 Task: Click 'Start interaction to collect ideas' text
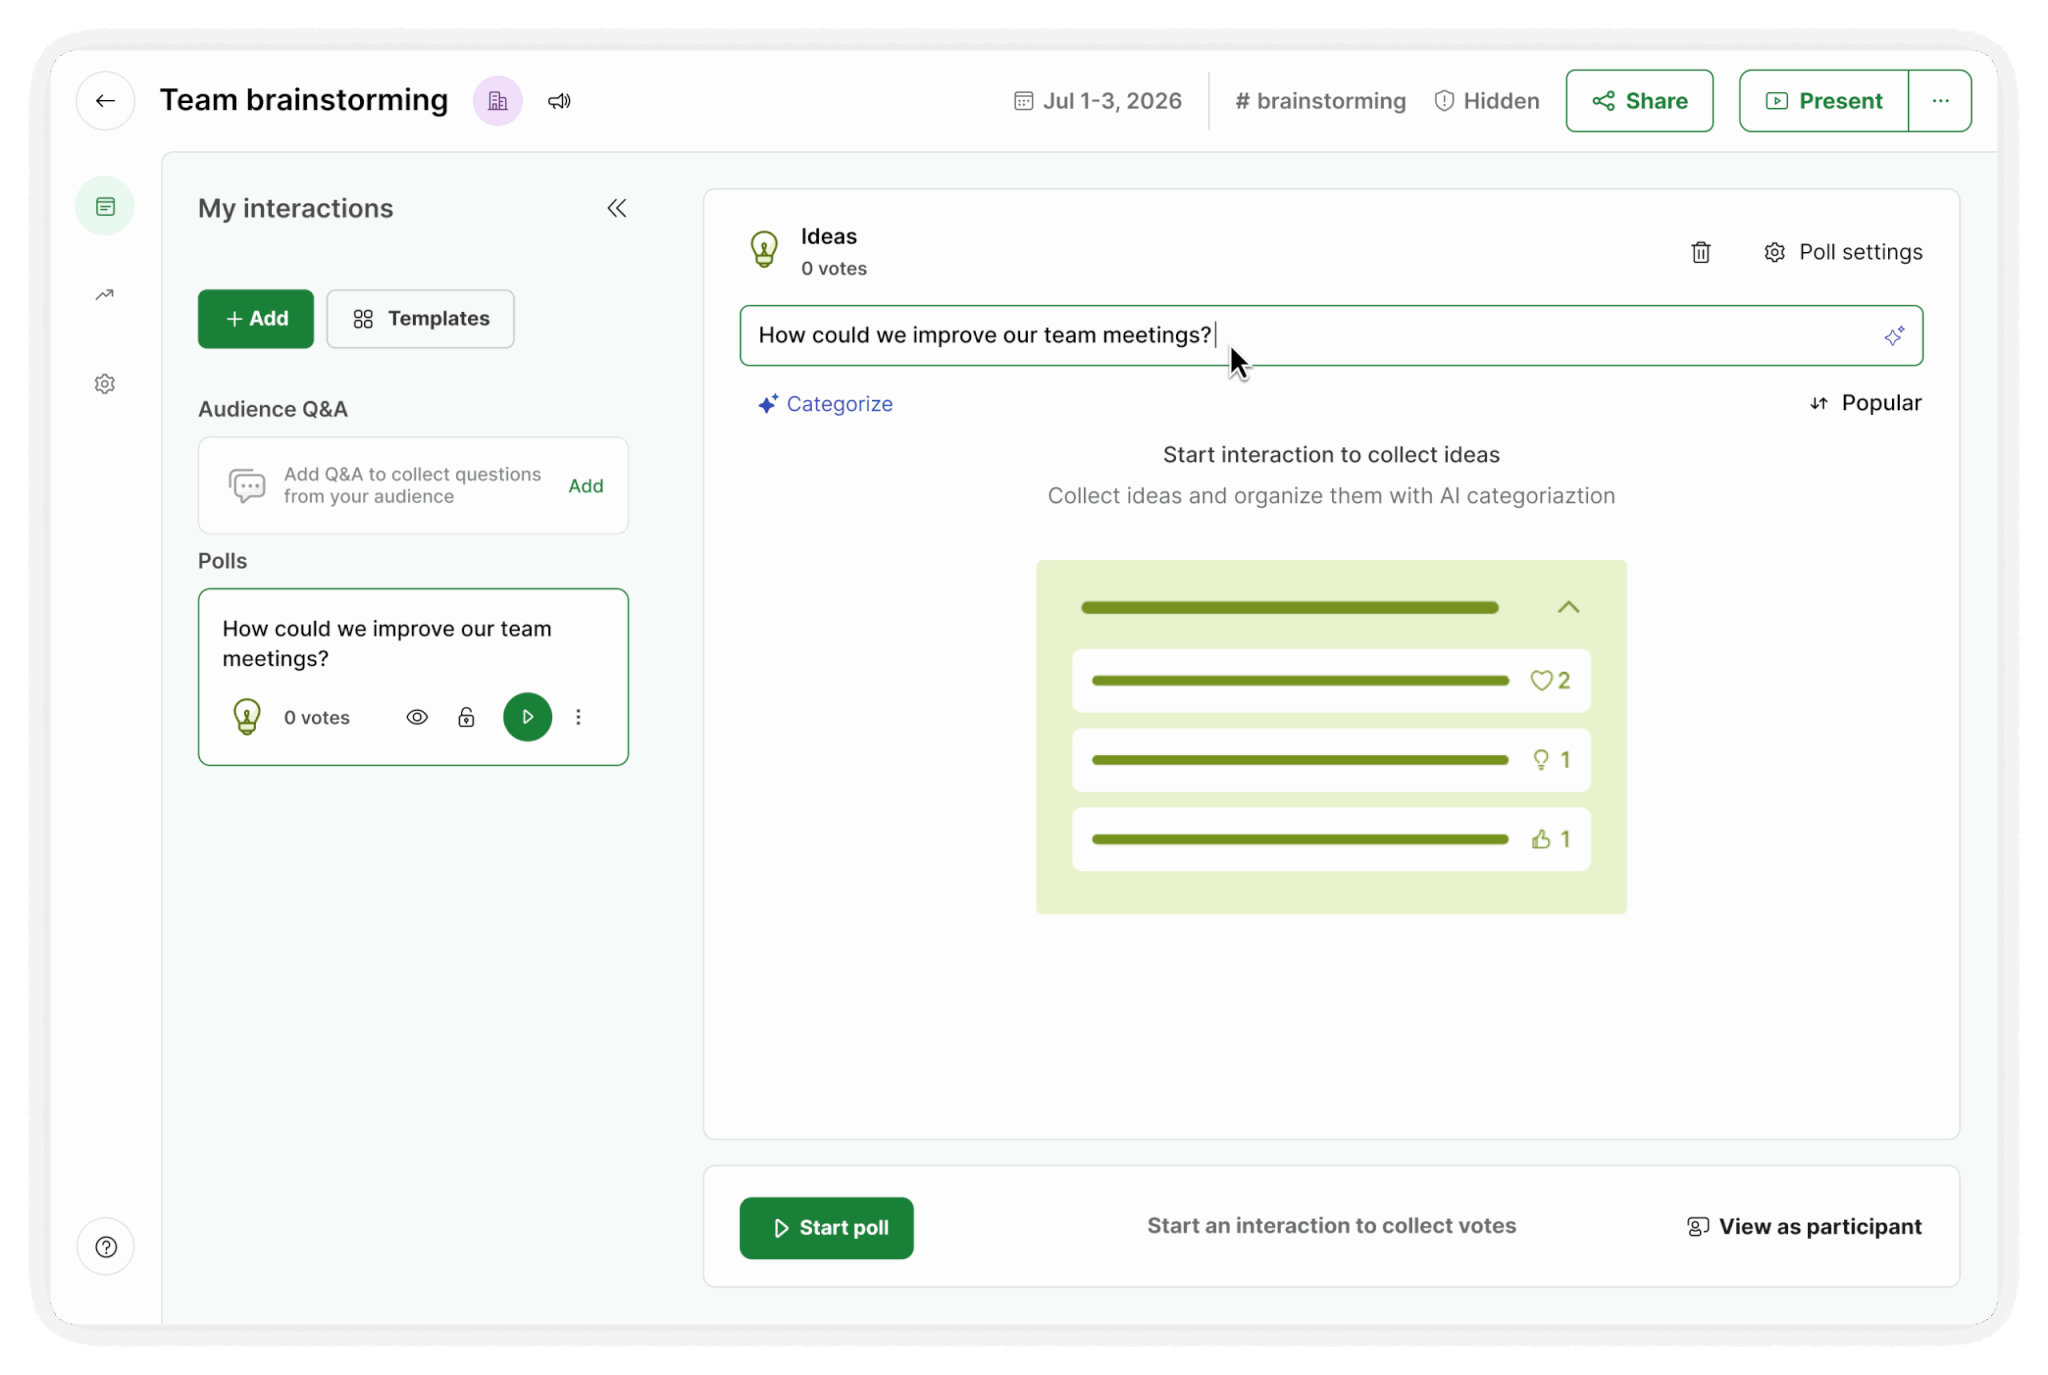click(x=1331, y=455)
